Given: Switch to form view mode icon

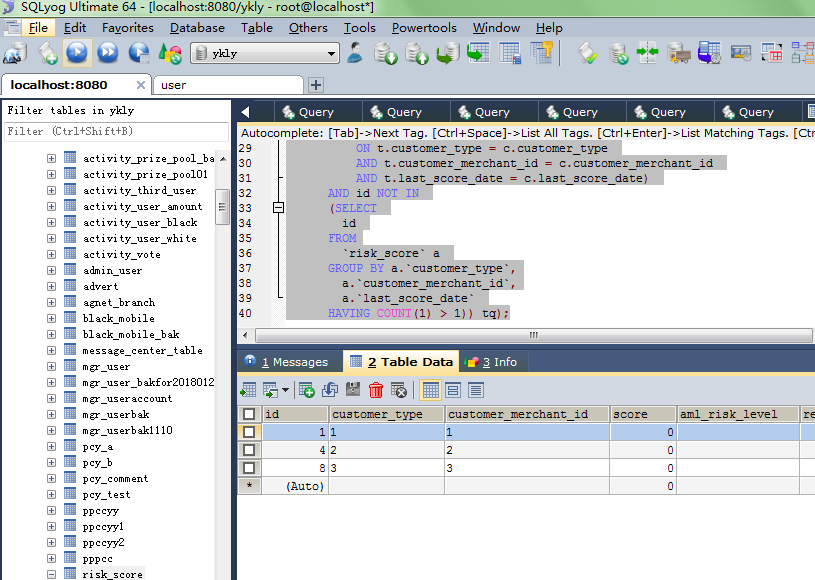Looking at the screenshot, I should [x=453, y=390].
